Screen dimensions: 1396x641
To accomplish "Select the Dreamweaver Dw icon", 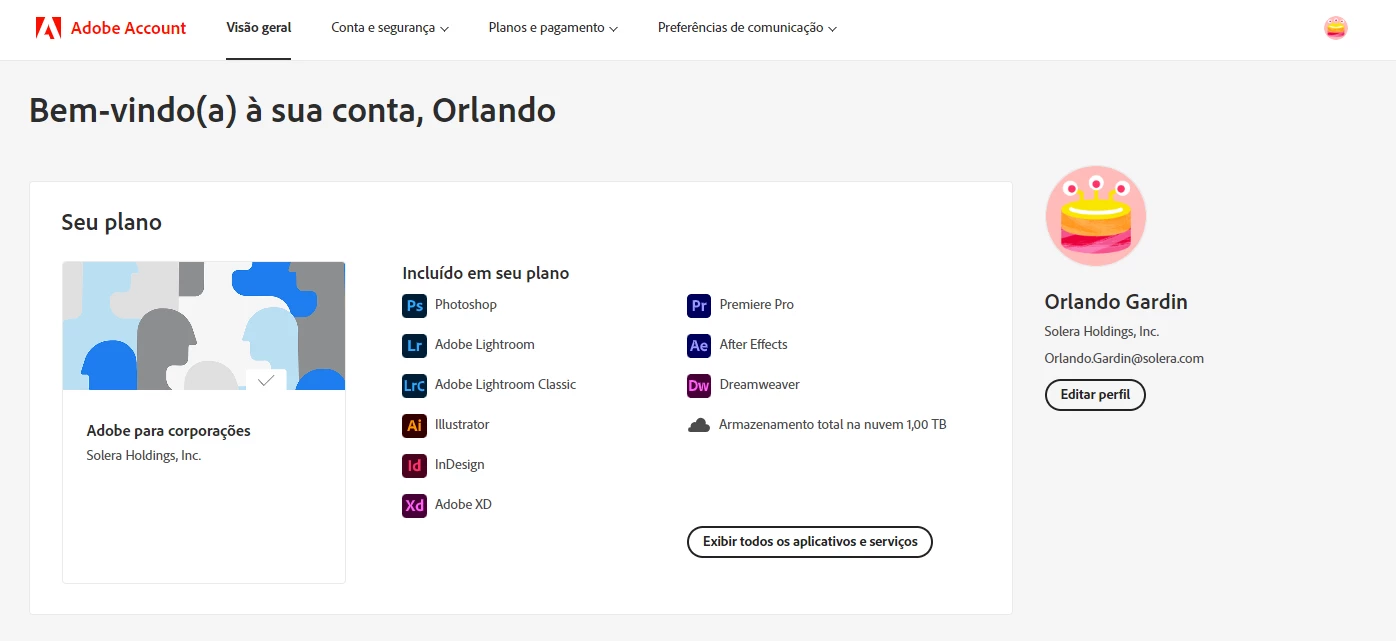I will tap(699, 385).
